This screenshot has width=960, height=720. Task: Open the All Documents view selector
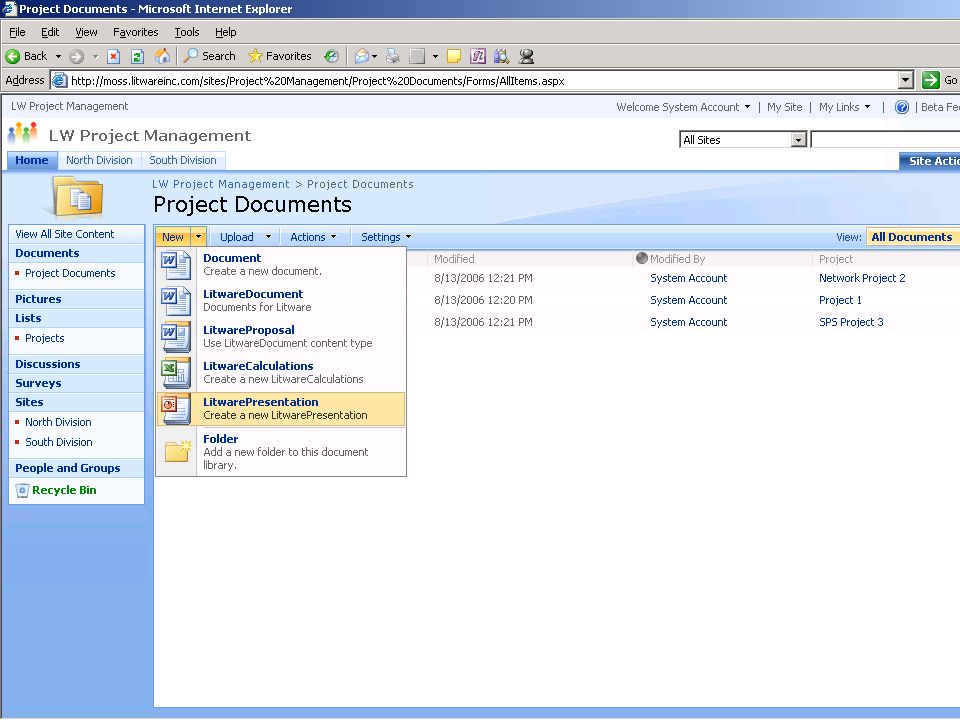pos(912,237)
